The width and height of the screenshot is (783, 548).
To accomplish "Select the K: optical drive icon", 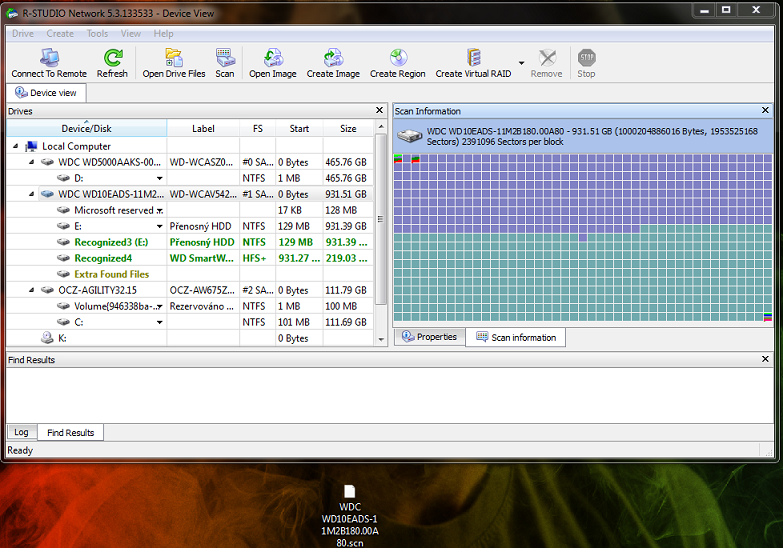I will [47, 338].
